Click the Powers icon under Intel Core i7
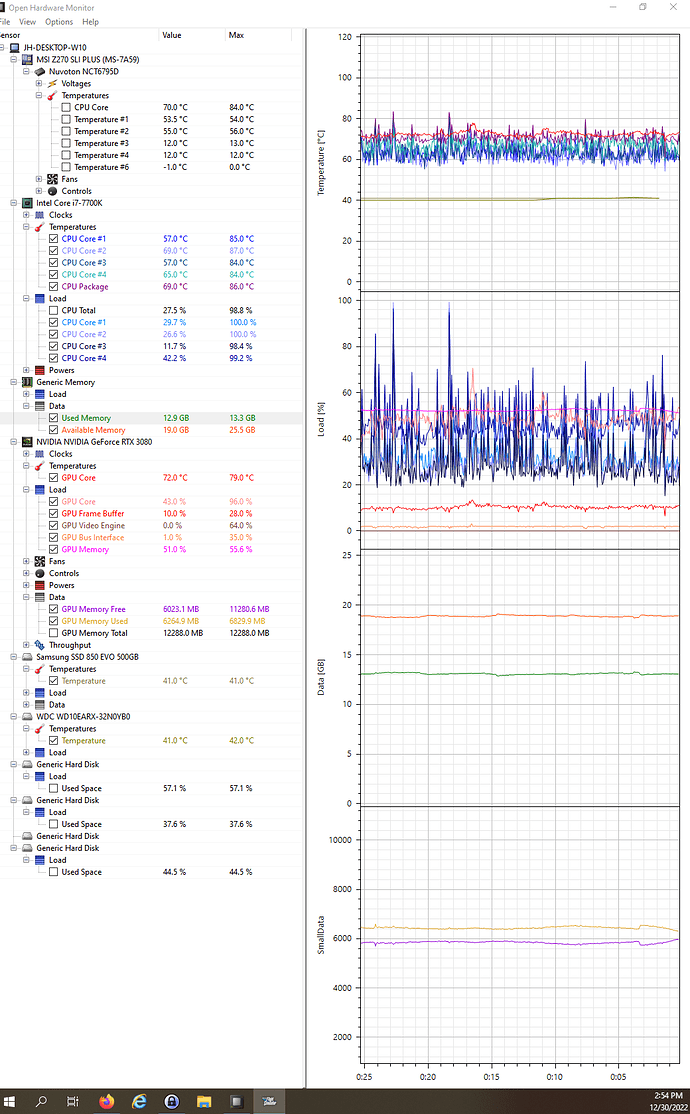Screen dimensions: 690x1114 40,370
